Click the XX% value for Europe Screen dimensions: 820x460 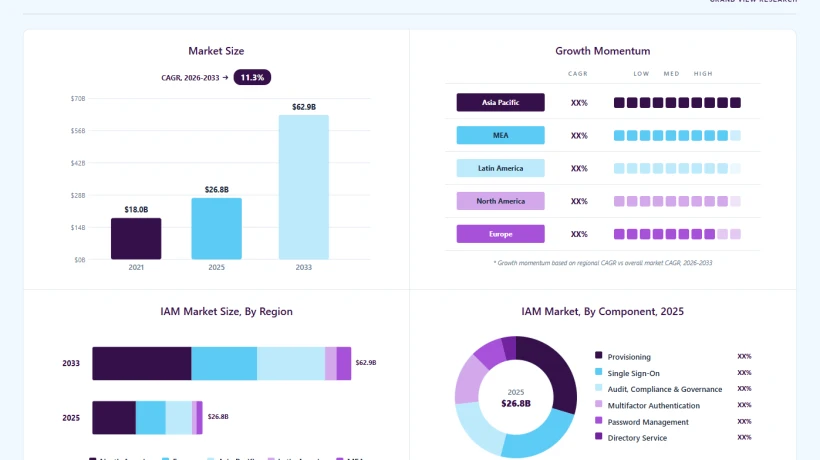coord(579,234)
